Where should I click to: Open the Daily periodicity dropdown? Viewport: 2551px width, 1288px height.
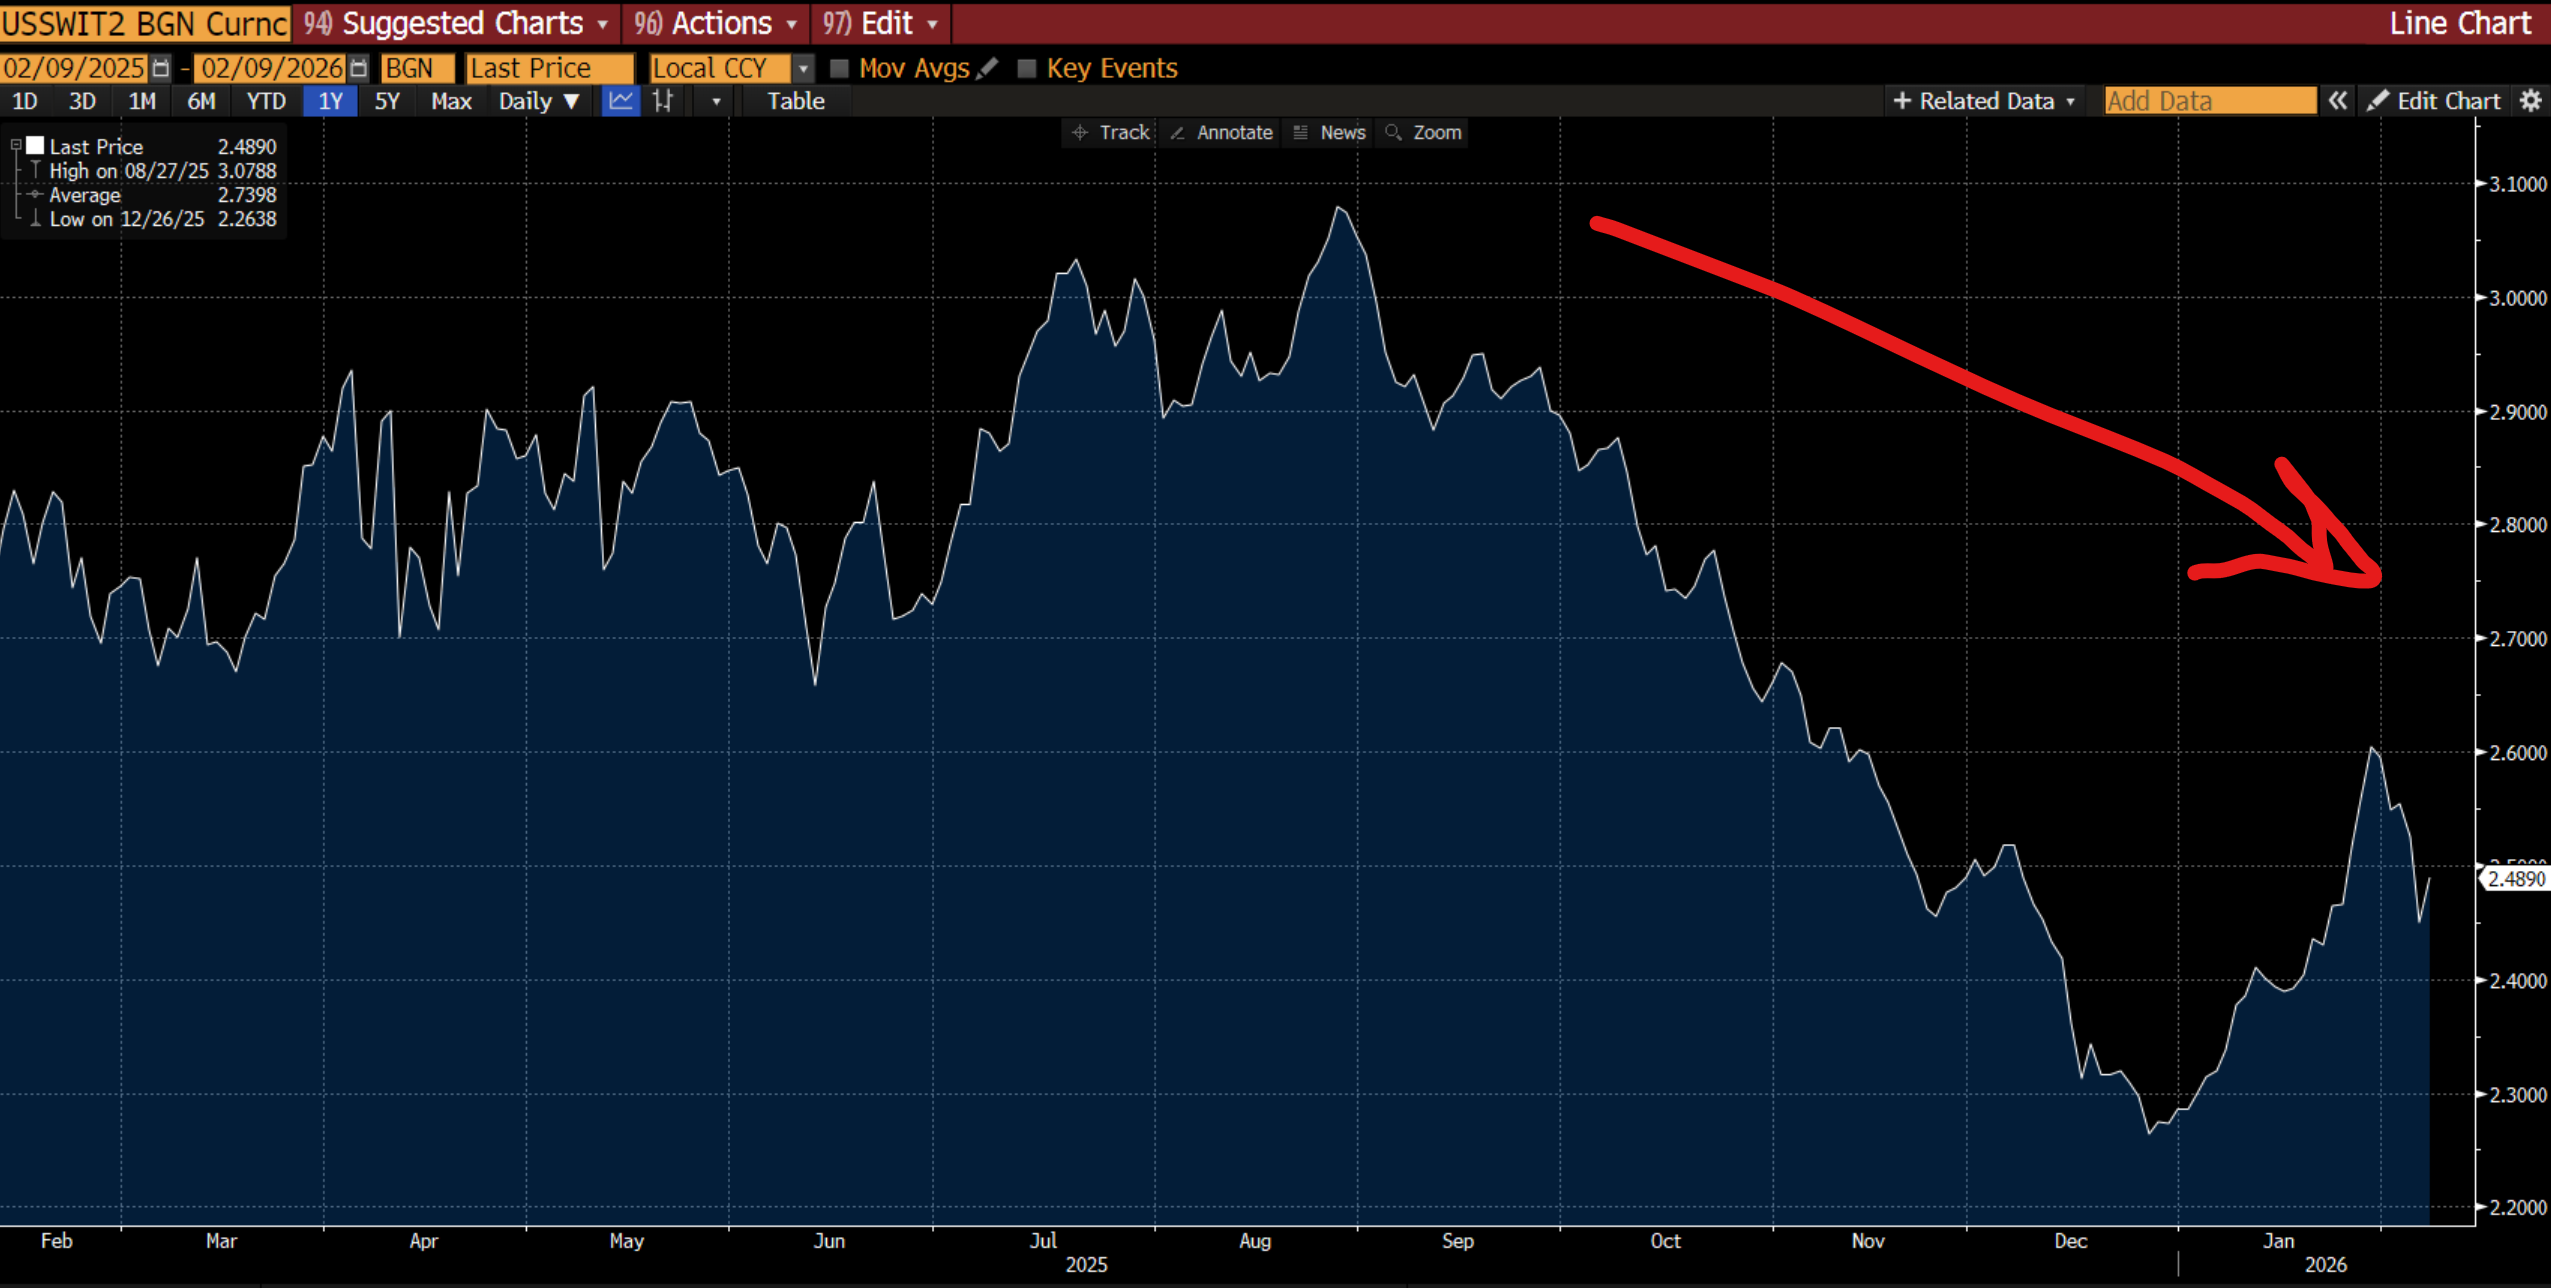[539, 101]
